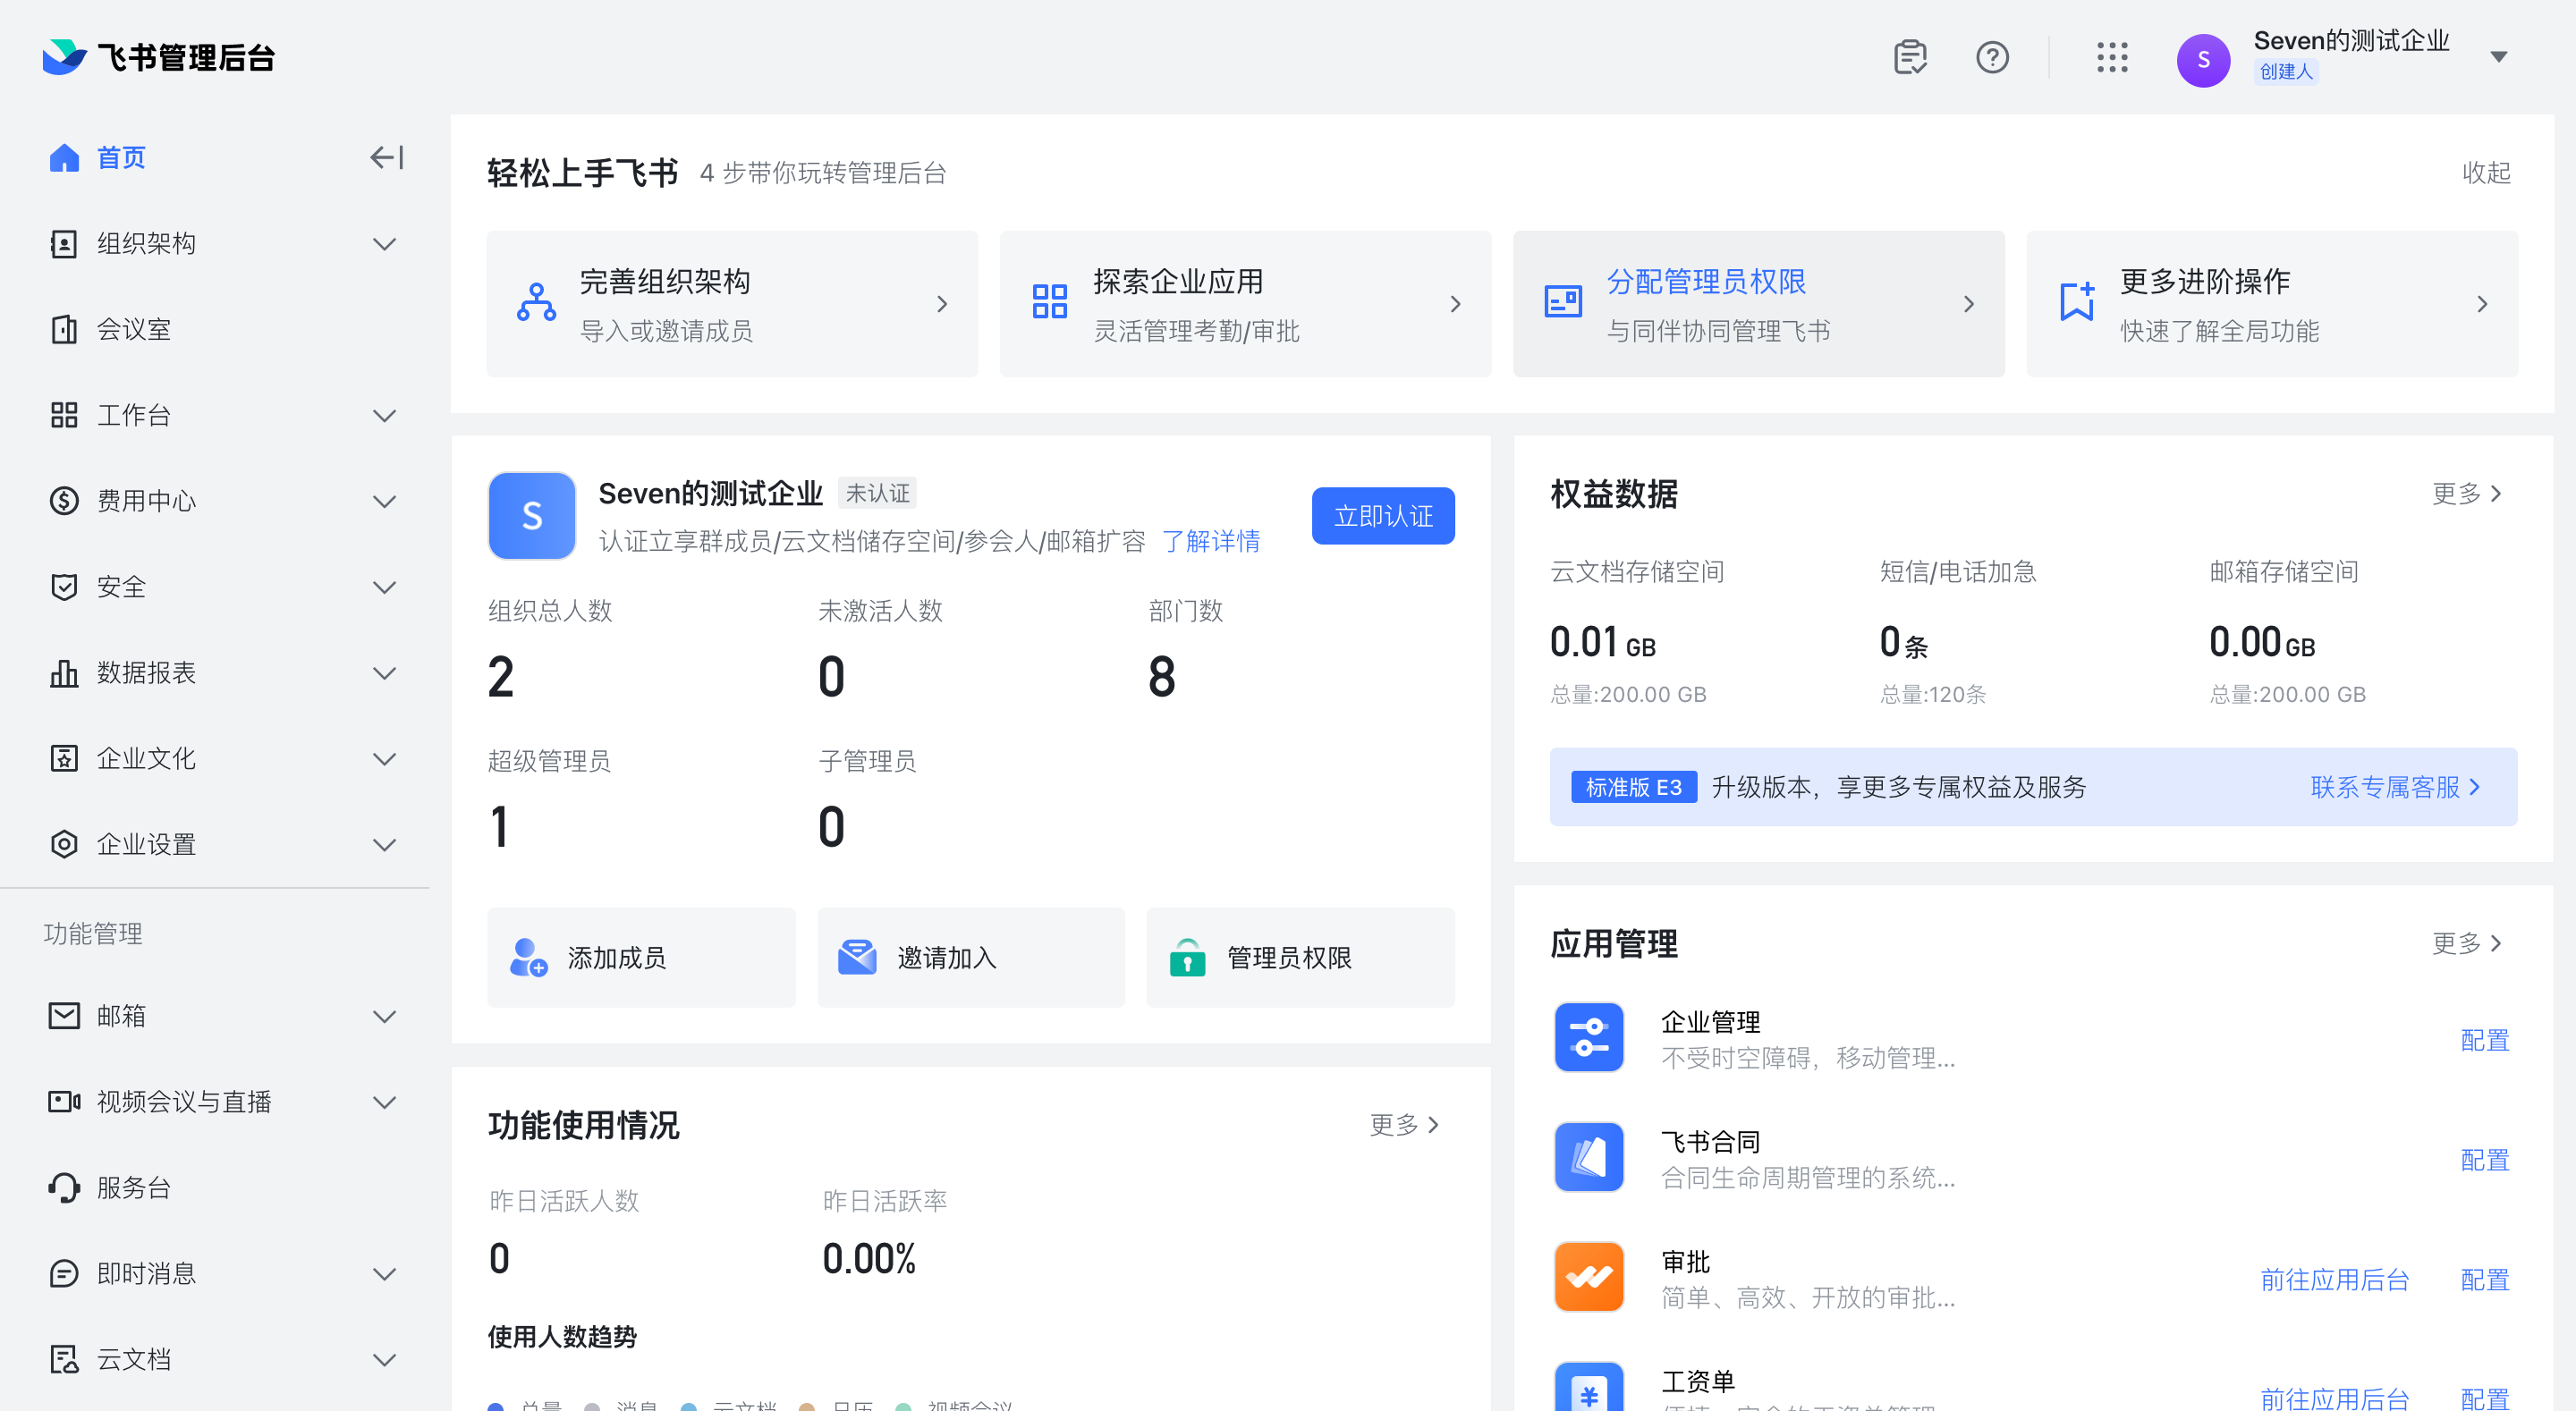
Task: Open 服务台 from the sidebar
Action: [x=134, y=1188]
